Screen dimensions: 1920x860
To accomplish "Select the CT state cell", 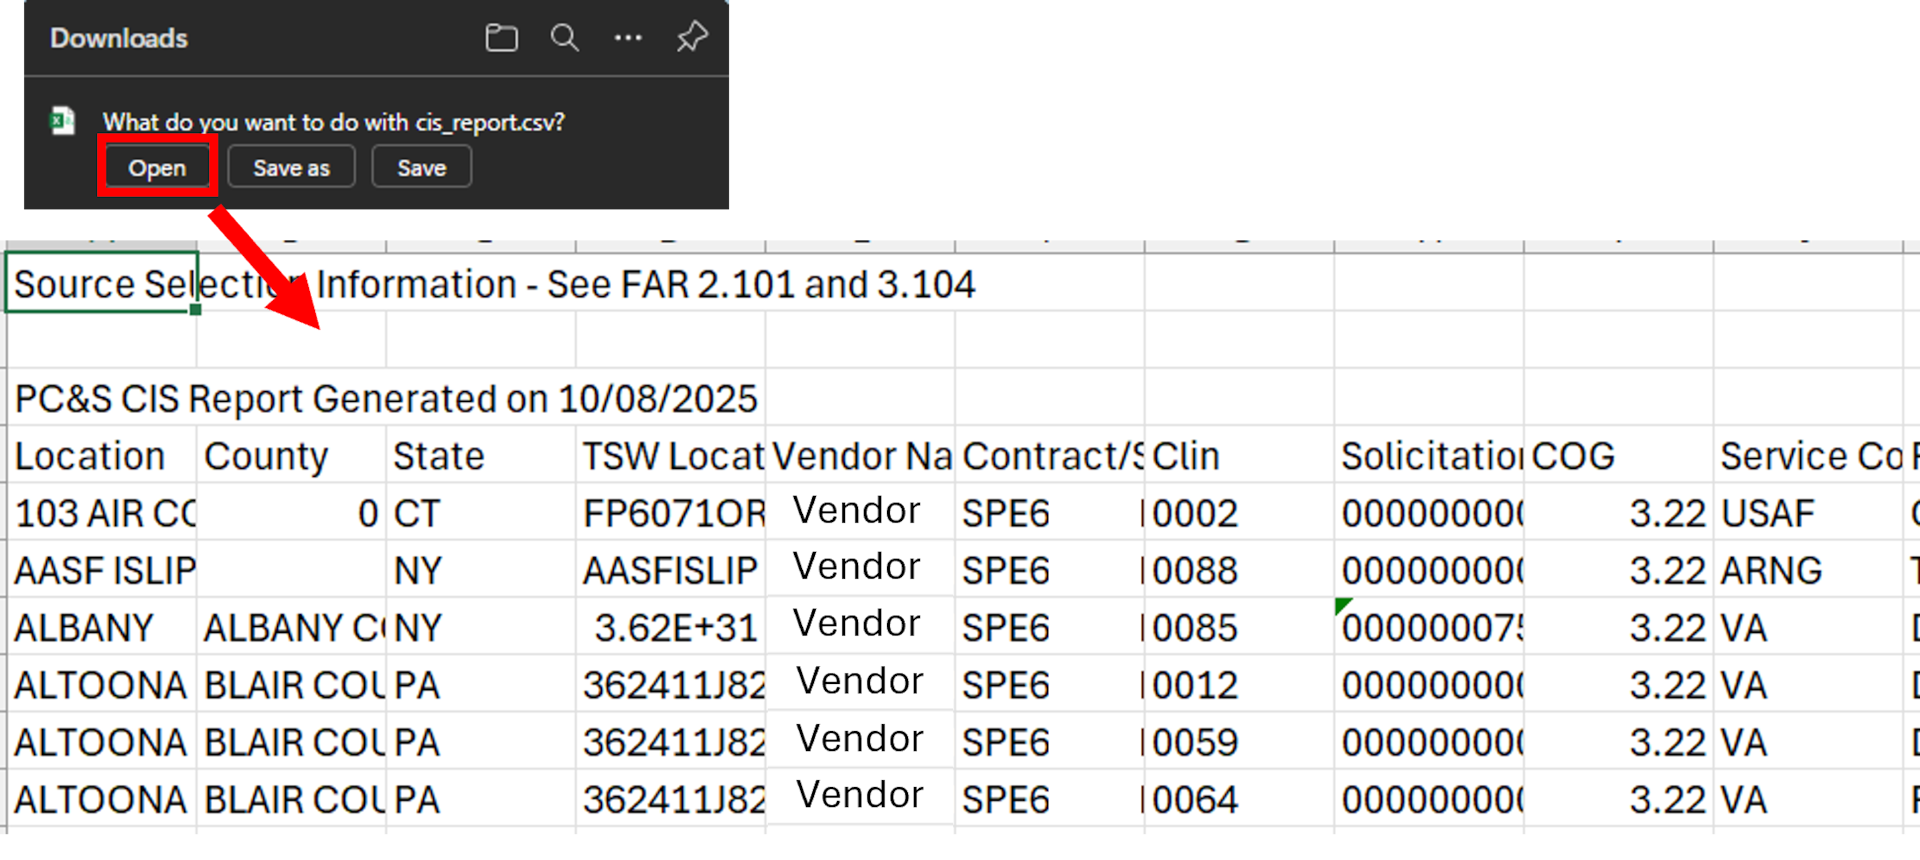I will pos(481,513).
